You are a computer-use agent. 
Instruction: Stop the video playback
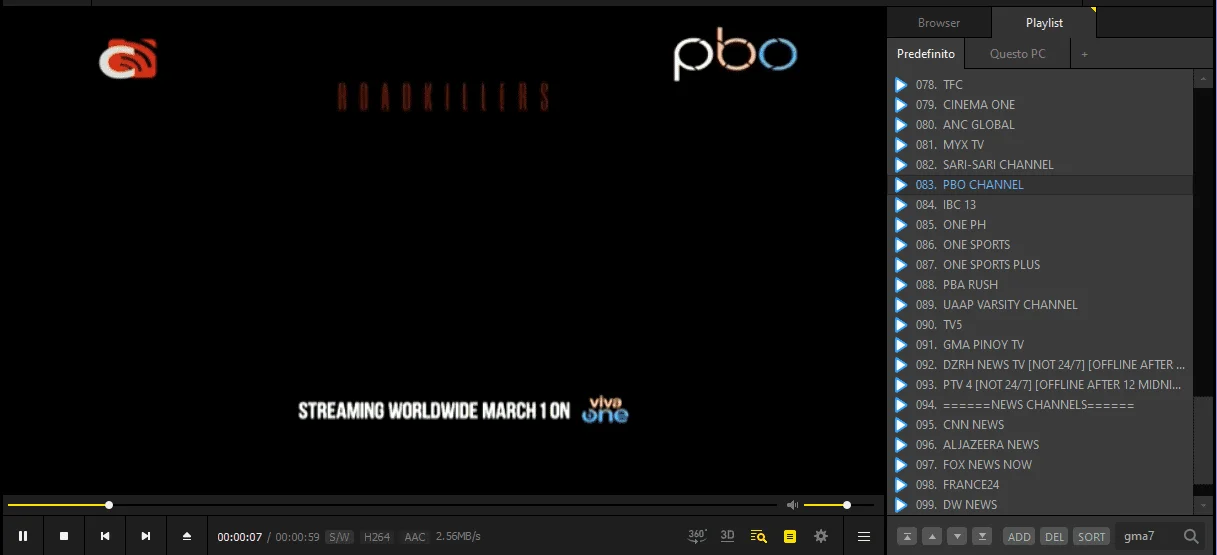[64, 536]
